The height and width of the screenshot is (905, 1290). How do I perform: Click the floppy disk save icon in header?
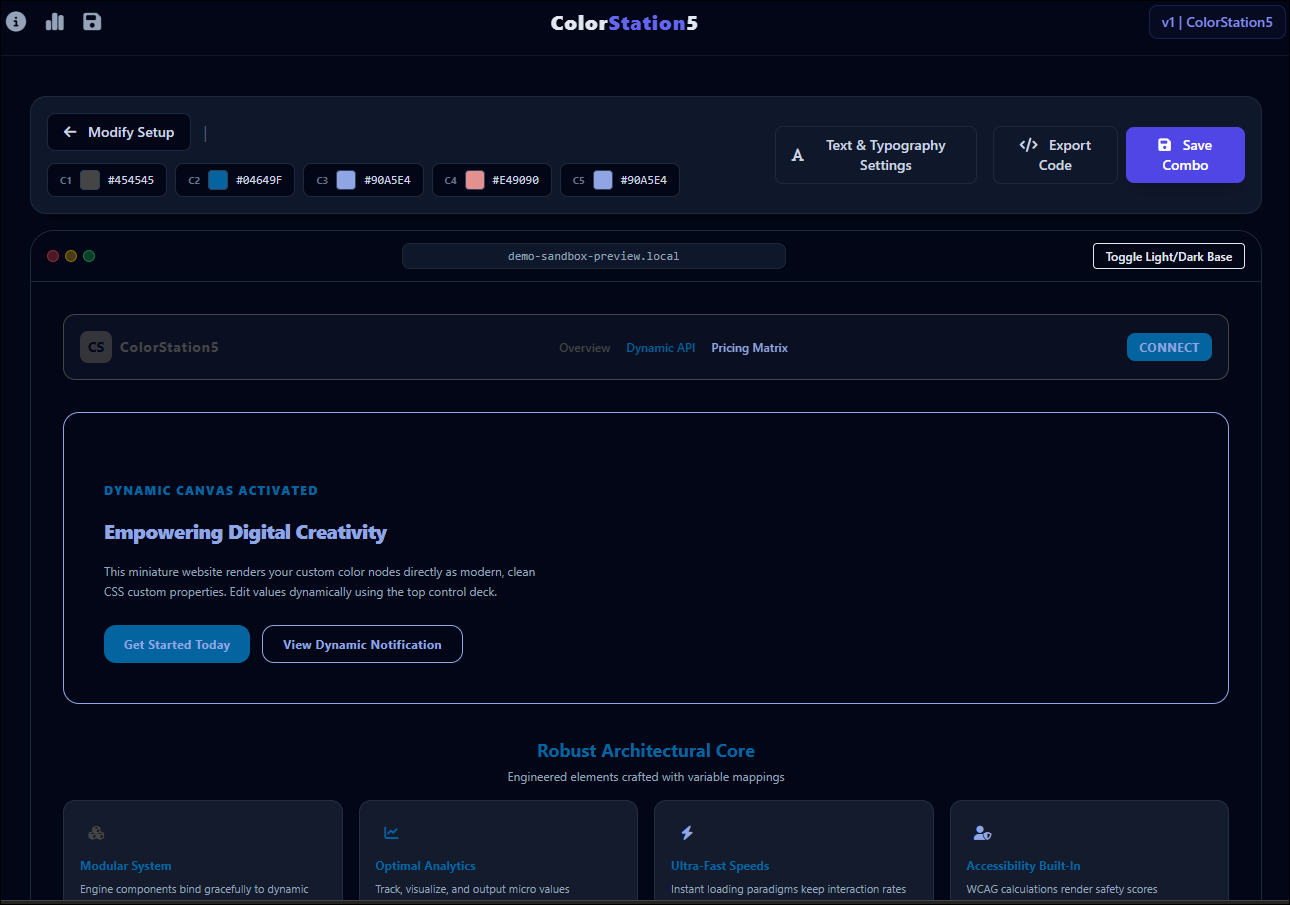pyautogui.click(x=92, y=21)
